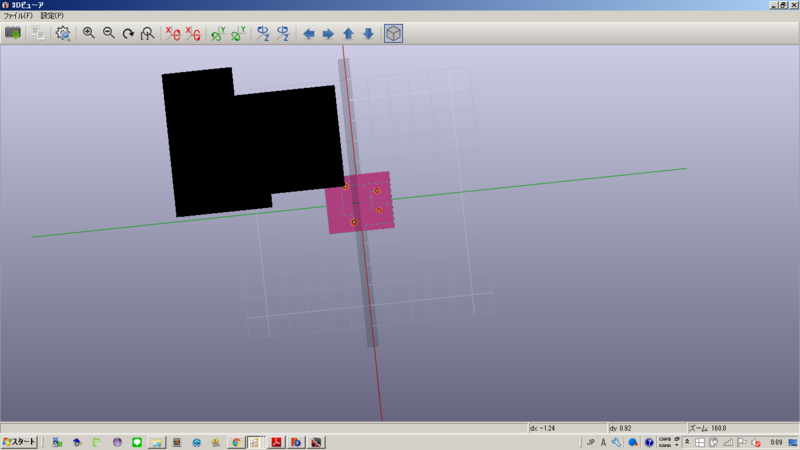Click the purple sphere taskbar icon

click(117, 442)
